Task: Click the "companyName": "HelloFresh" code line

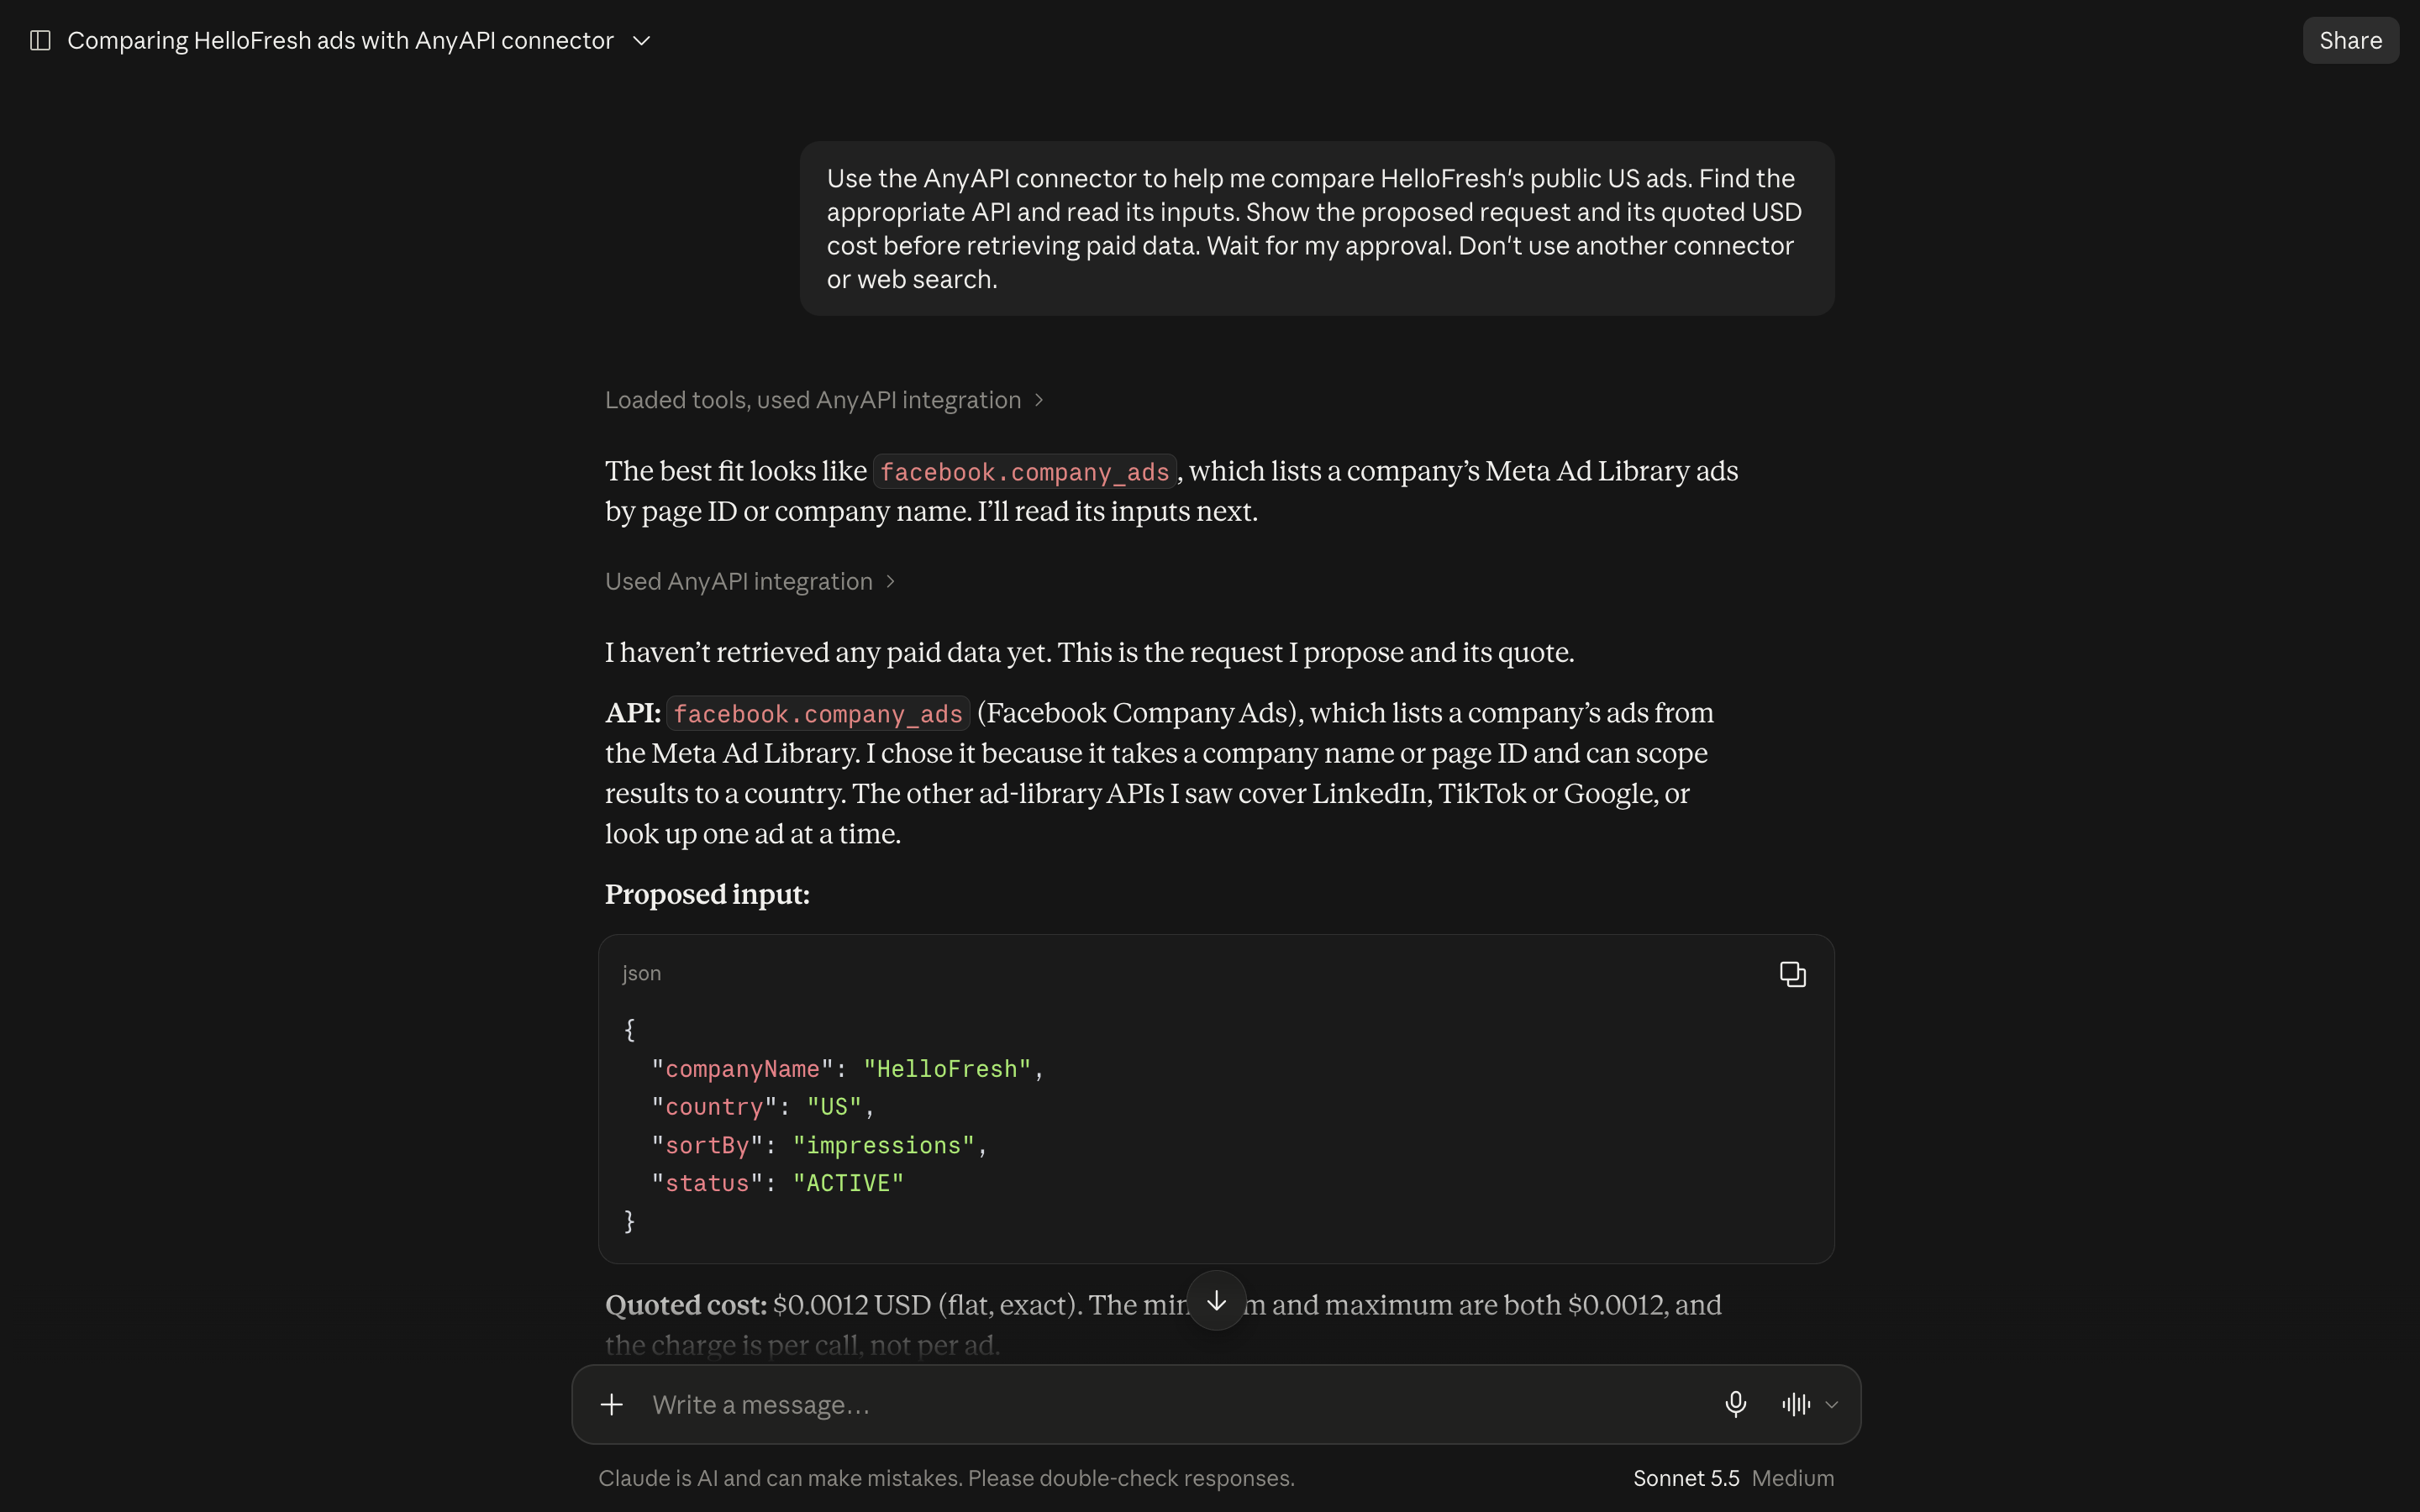Action: pos(847,1069)
